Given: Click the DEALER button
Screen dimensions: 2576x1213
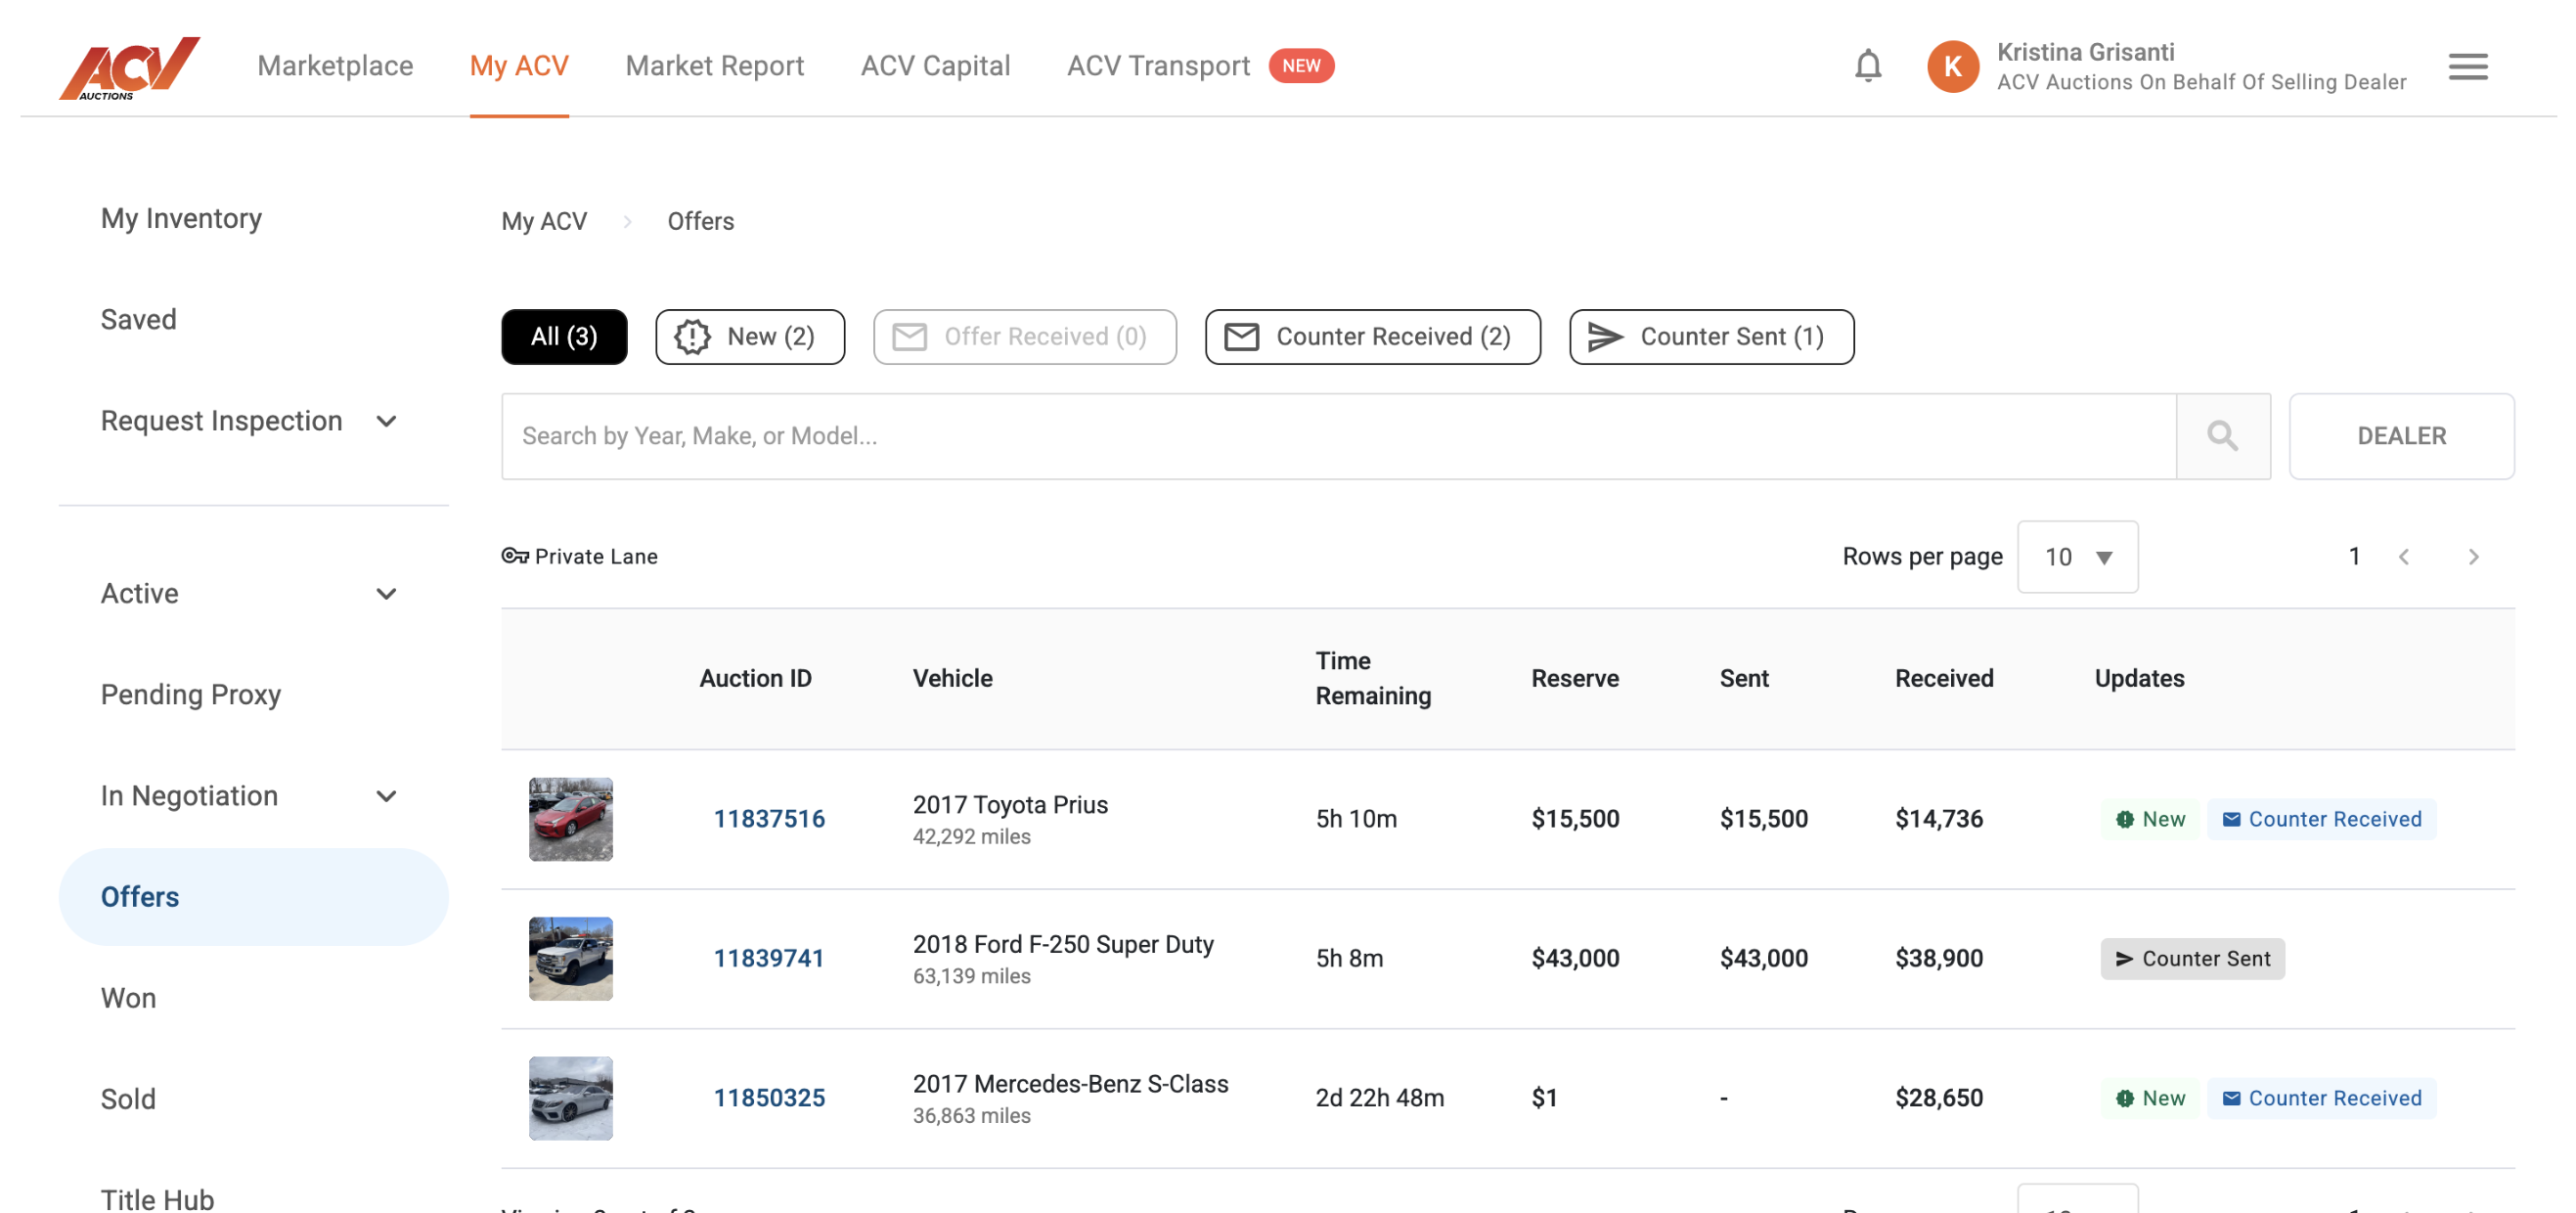Looking at the screenshot, I should (x=2401, y=435).
